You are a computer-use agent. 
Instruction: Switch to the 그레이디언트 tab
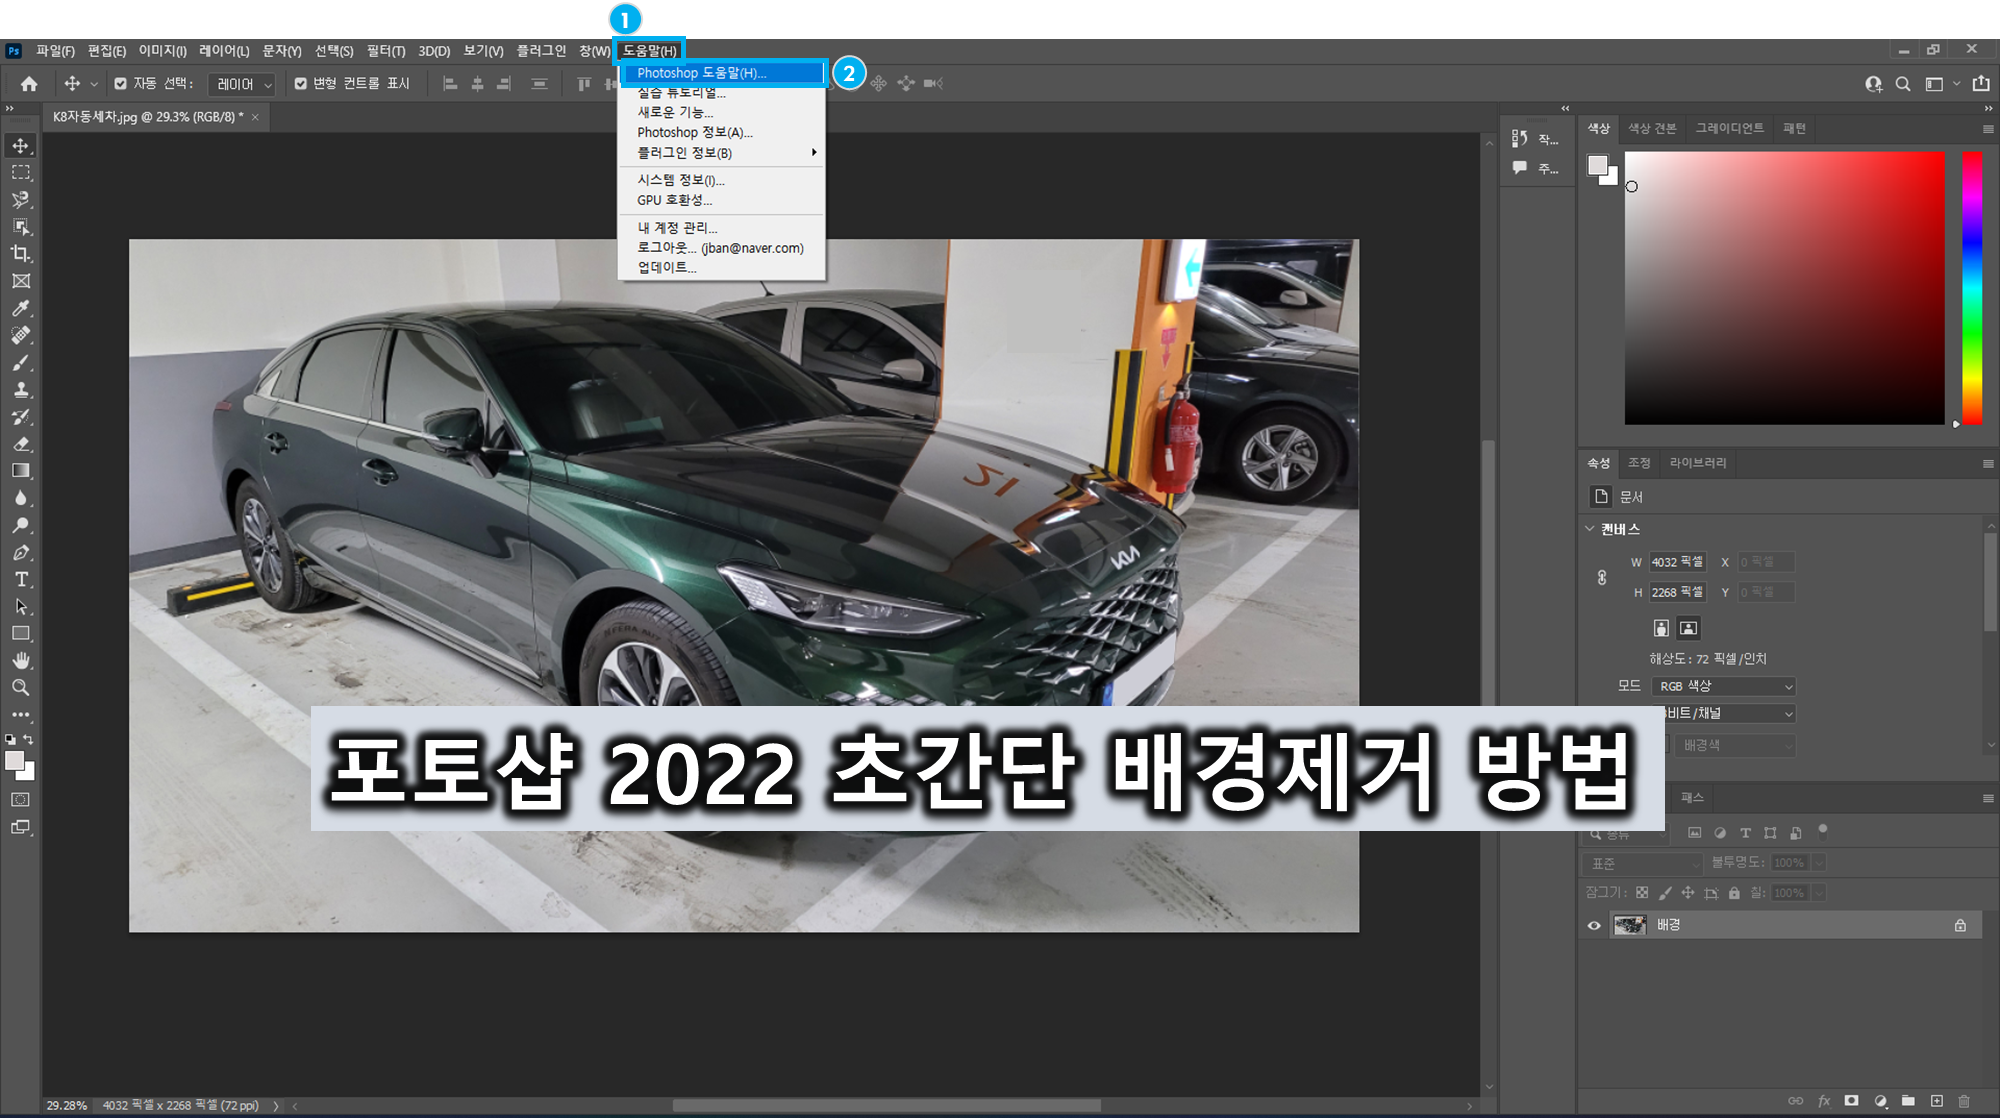click(x=1729, y=128)
